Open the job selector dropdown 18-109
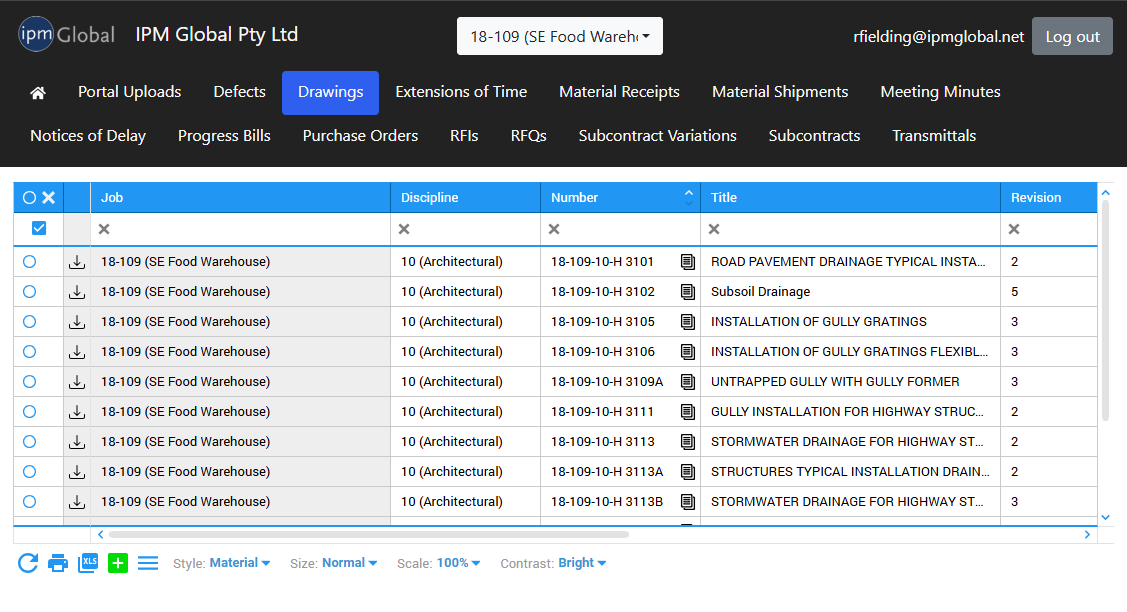This screenshot has width=1127, height=612. (x=559, y=37)
